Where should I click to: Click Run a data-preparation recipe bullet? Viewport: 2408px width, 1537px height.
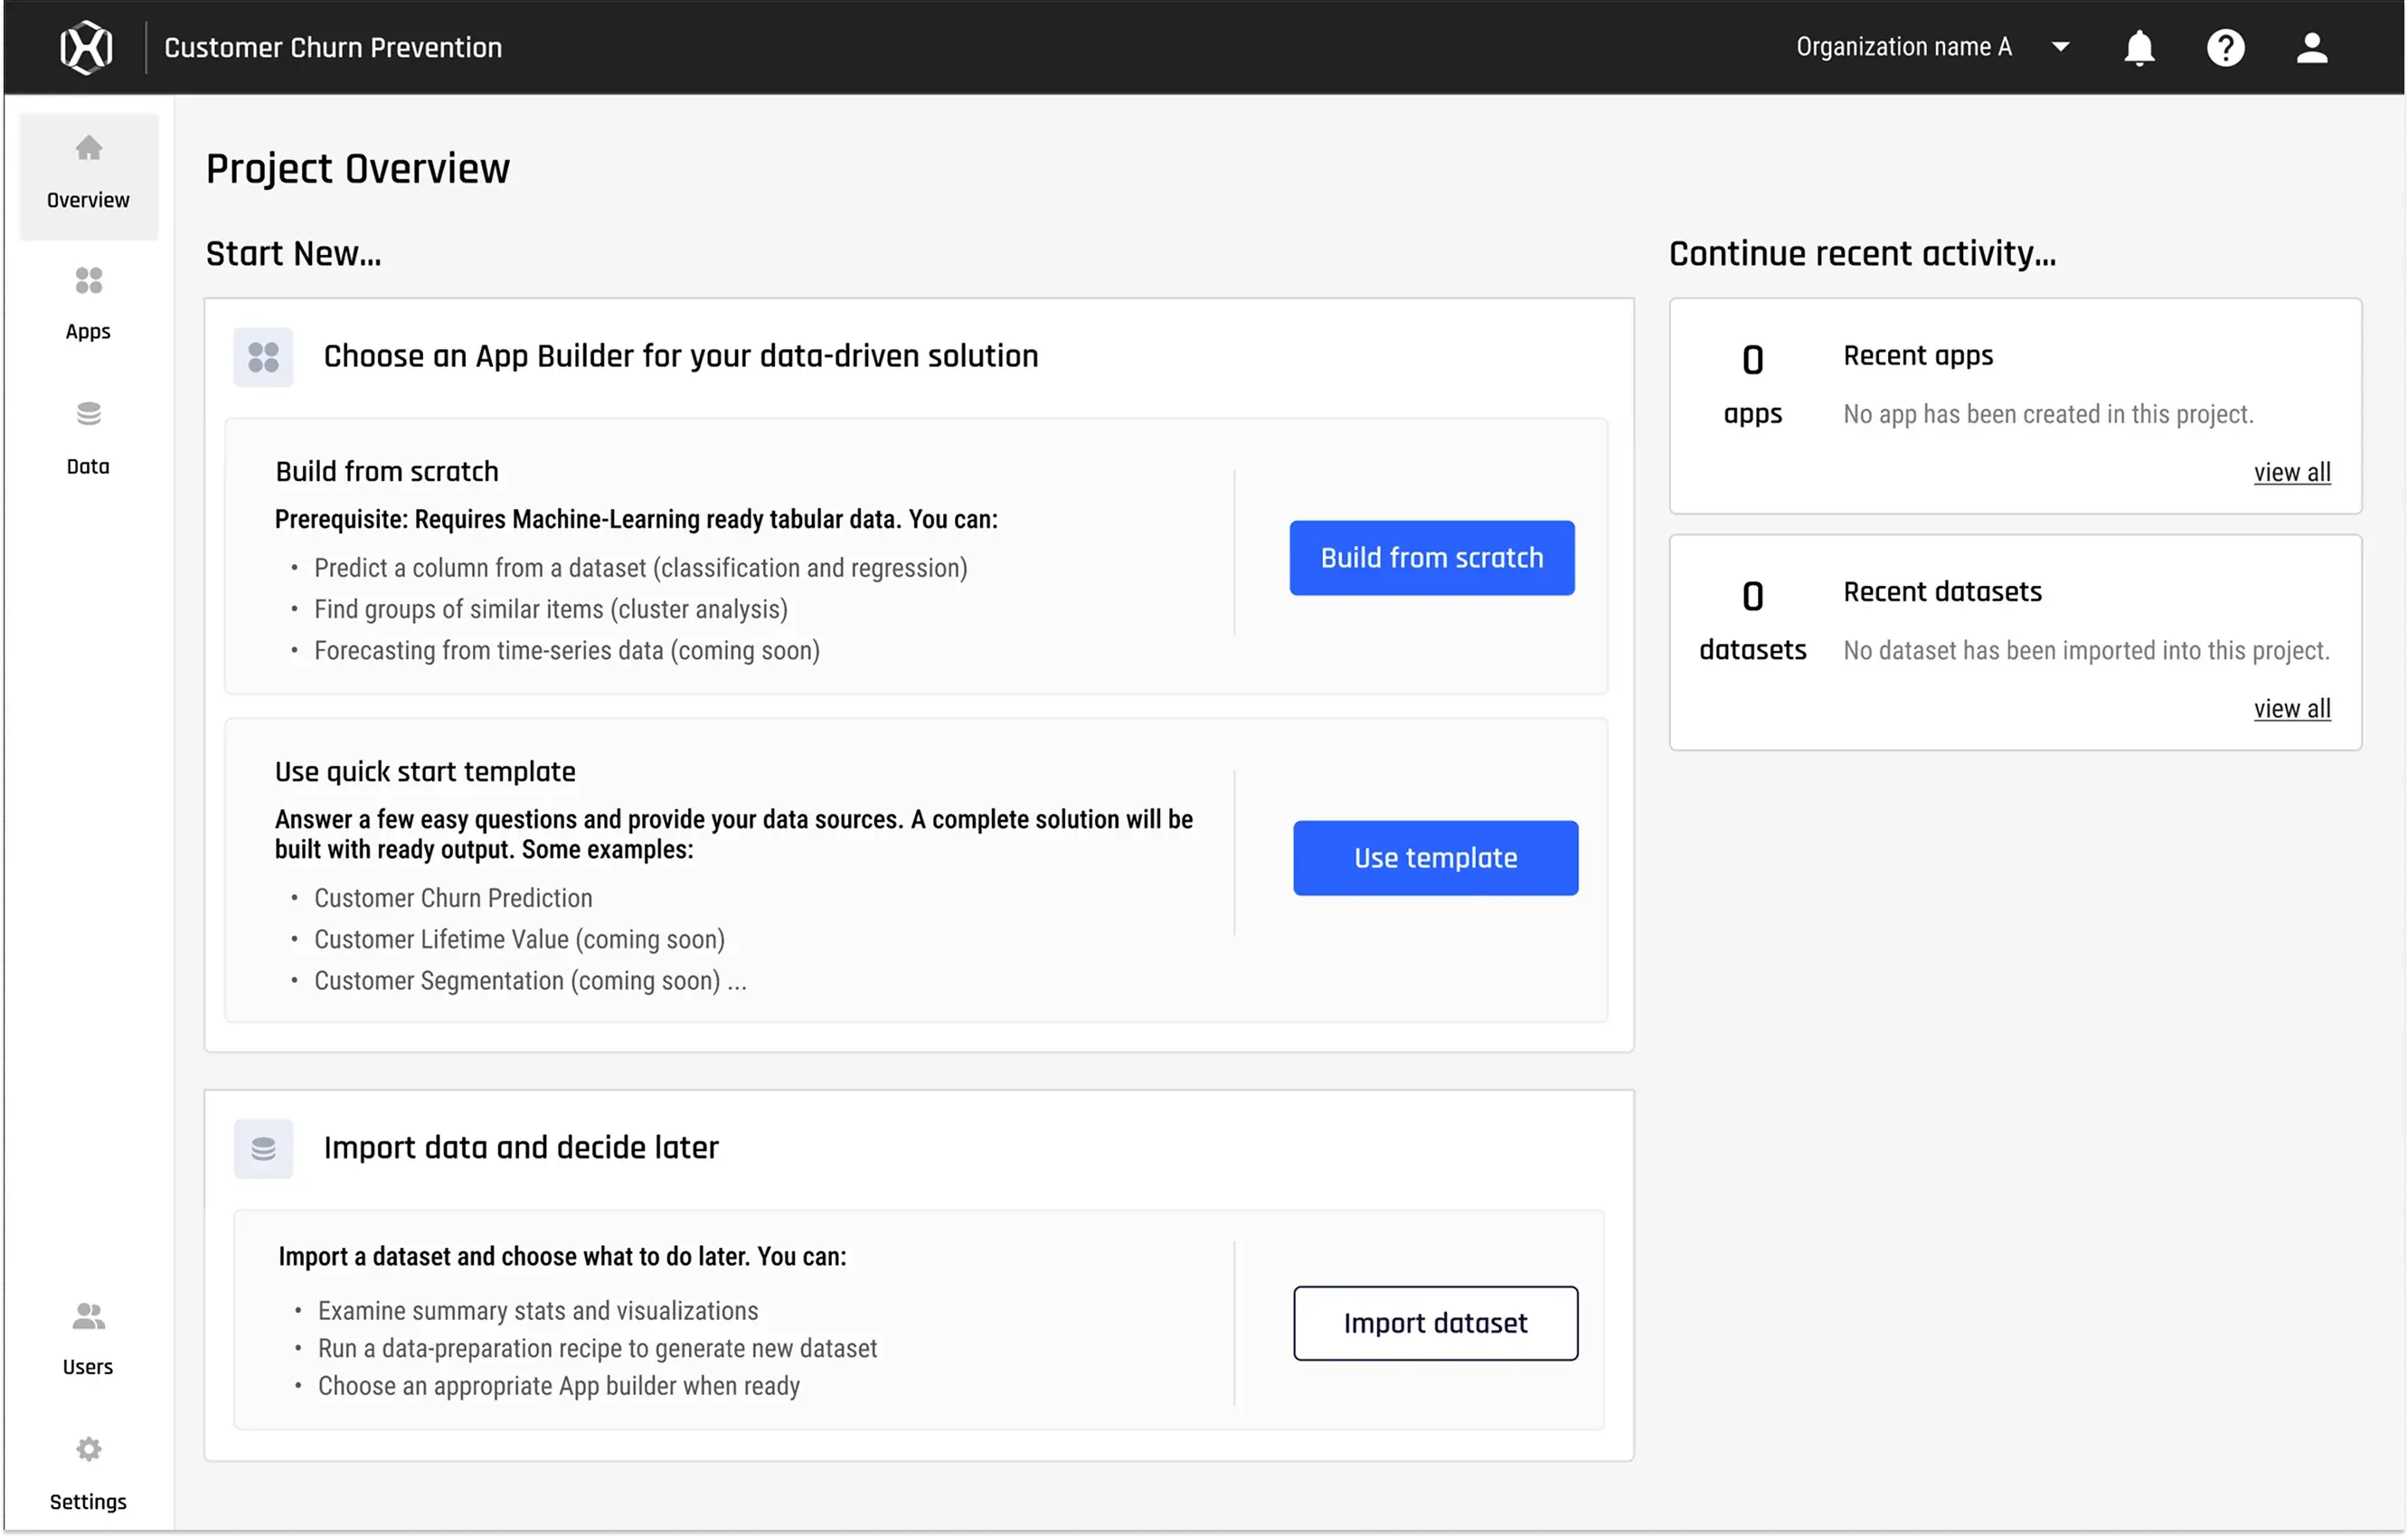pos(597,1349)
